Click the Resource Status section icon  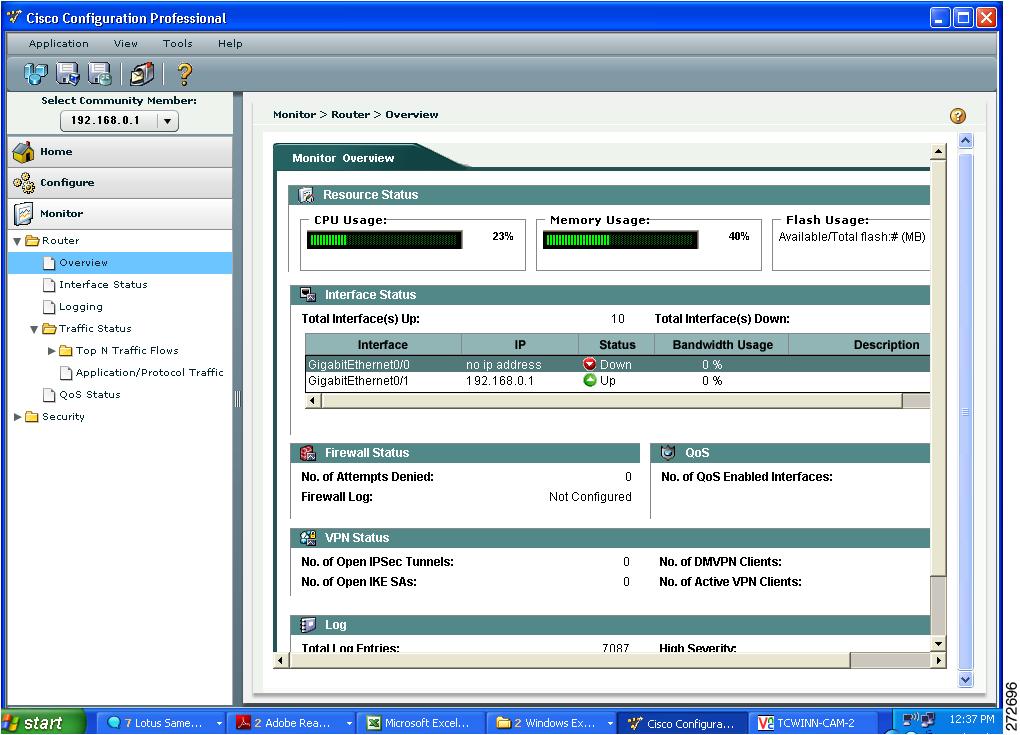click(x=306, y=194)
